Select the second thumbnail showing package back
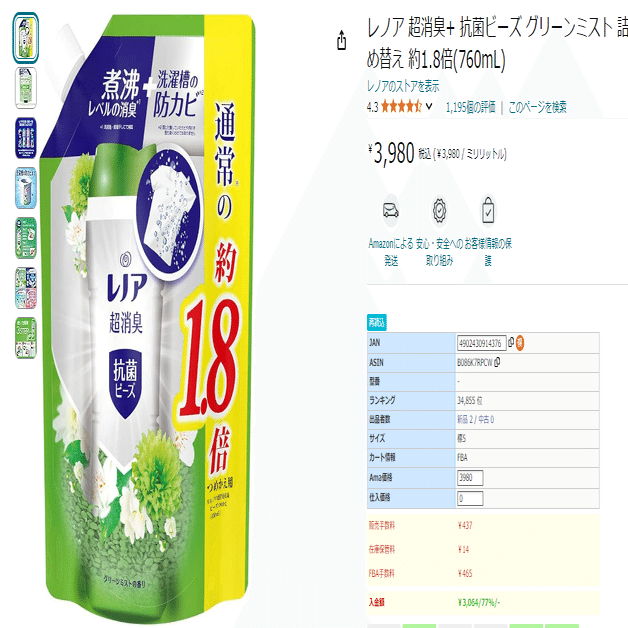 (26, 88)
